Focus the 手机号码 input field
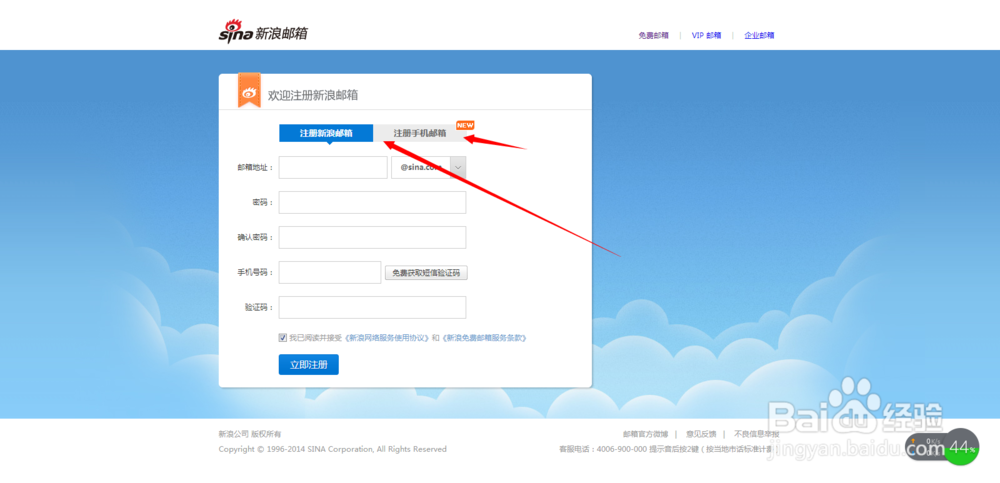This screenshot has height=483, width=1000. [330, 272]
